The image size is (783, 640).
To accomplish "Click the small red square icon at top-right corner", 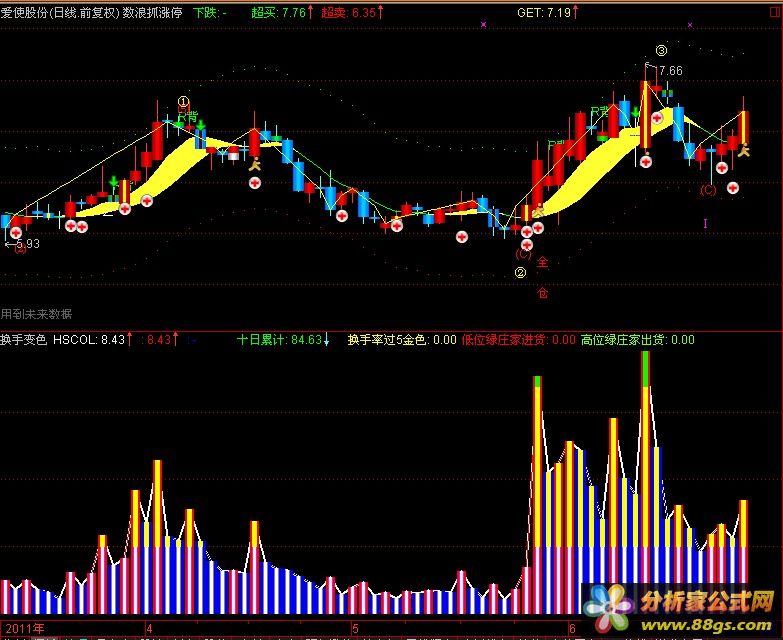I will pos(776,12).
